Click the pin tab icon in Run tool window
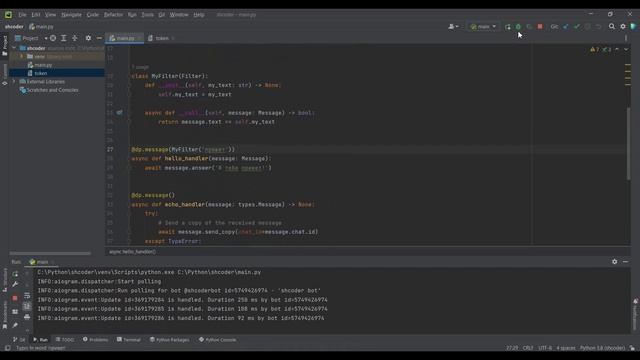640x360 pixels. (15, 325)
